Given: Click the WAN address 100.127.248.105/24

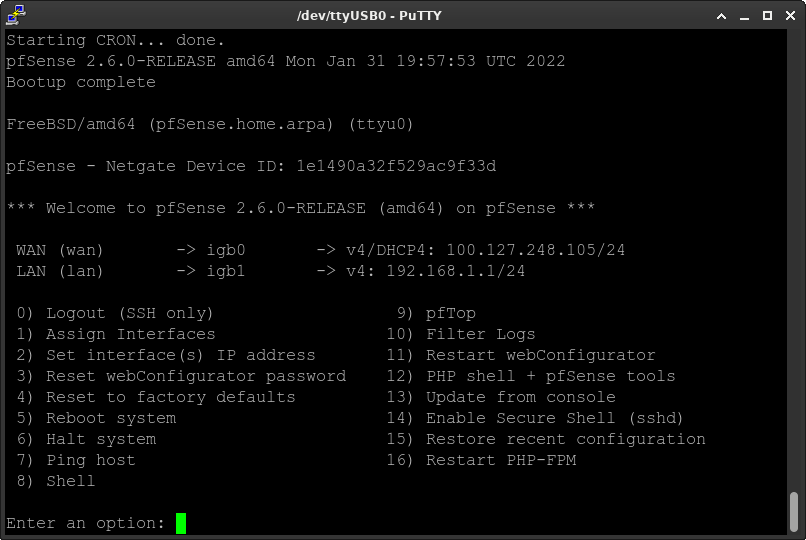Looking at the screenshot, I should point(536,250).
